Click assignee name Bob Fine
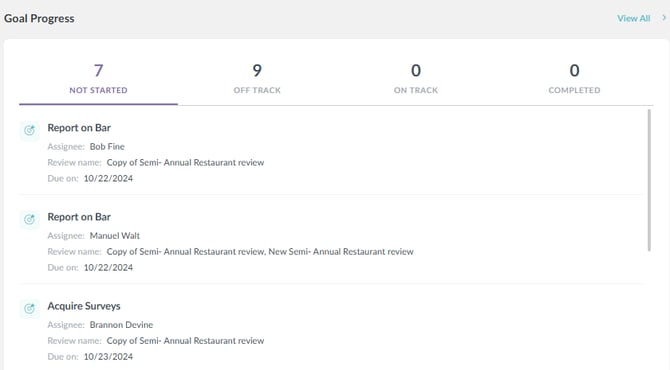Image resolution: width=670 pixels, height=370 pixels. click(107, 147)
